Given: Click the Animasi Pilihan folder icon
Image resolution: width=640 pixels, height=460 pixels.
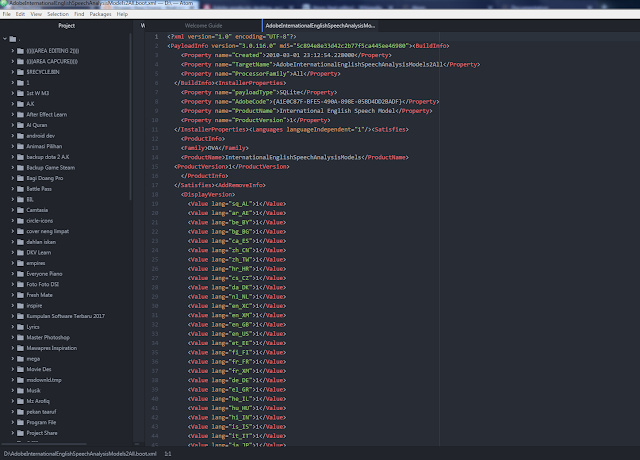Looking at the screenshot, I should [20, 147].
